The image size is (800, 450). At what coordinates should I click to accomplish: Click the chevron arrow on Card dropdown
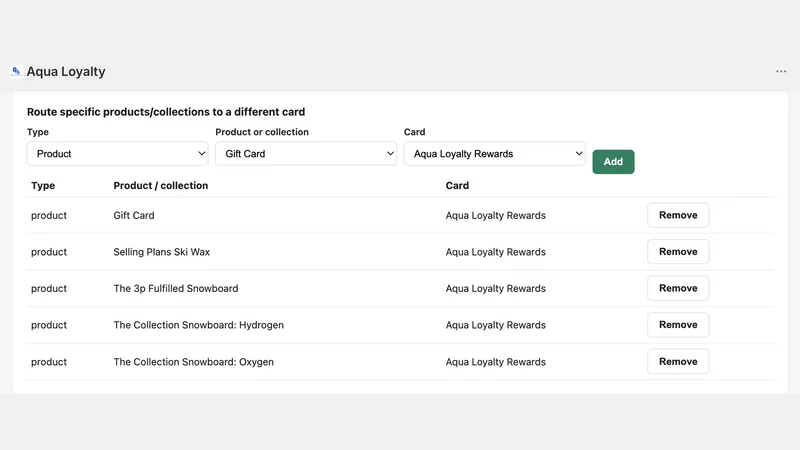coord(579,154)
